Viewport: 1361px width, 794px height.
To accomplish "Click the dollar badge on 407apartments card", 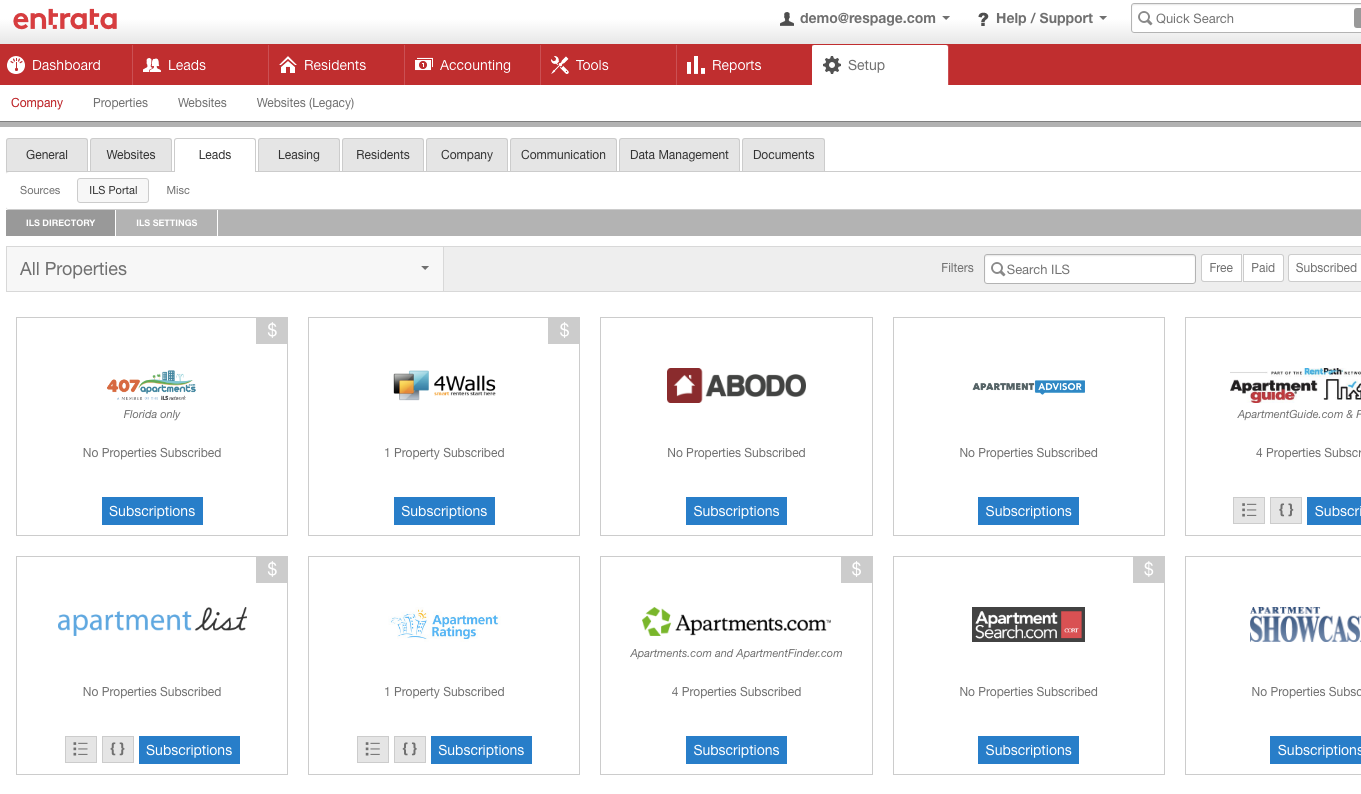I will 272,331.
